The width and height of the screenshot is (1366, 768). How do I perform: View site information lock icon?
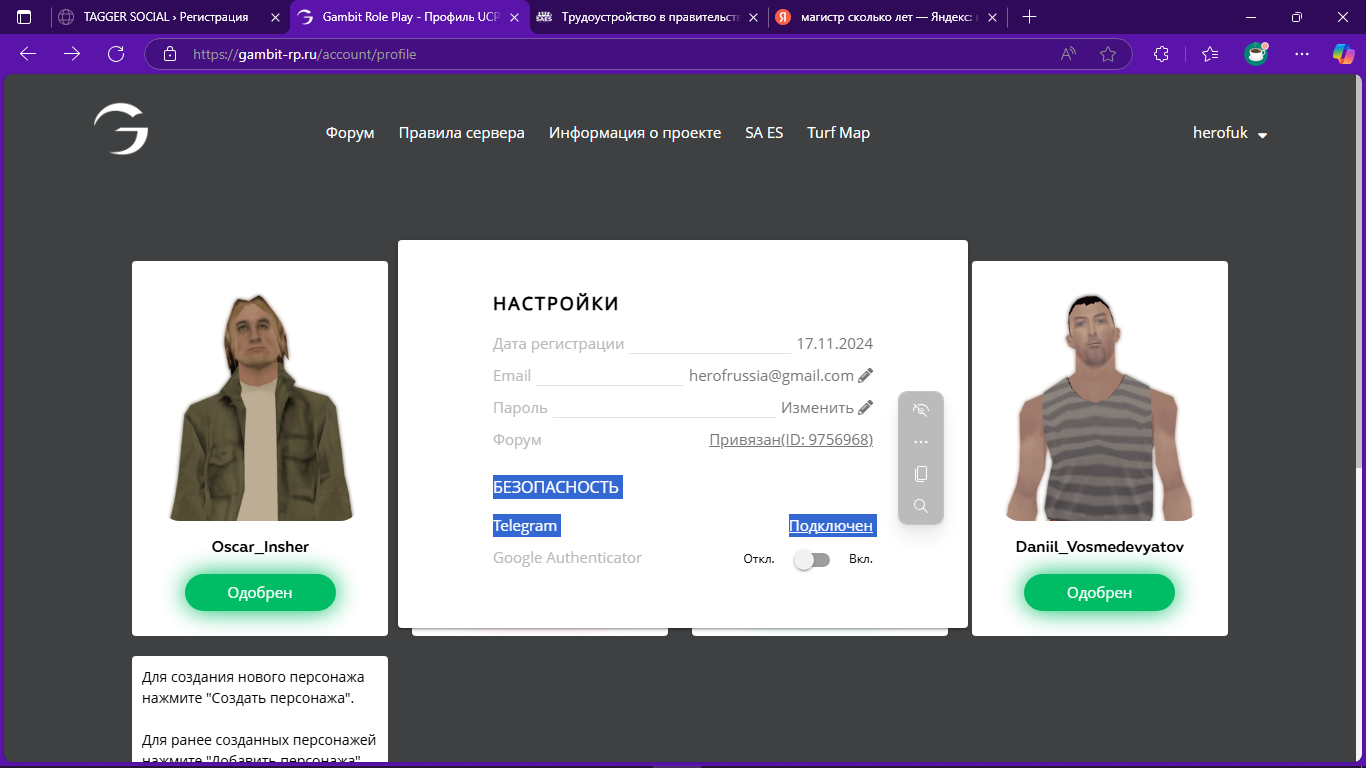pos(170,54)
